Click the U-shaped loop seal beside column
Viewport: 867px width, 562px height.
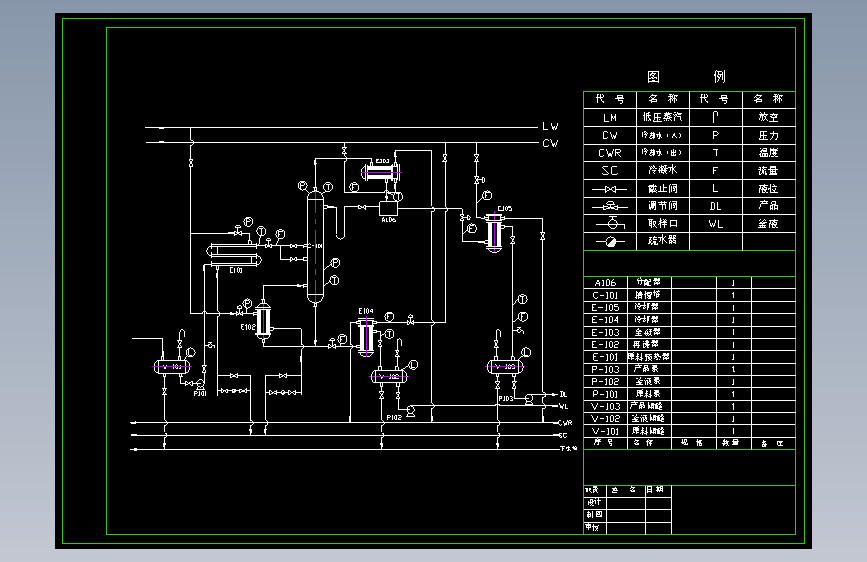click(x=340, y=223)
